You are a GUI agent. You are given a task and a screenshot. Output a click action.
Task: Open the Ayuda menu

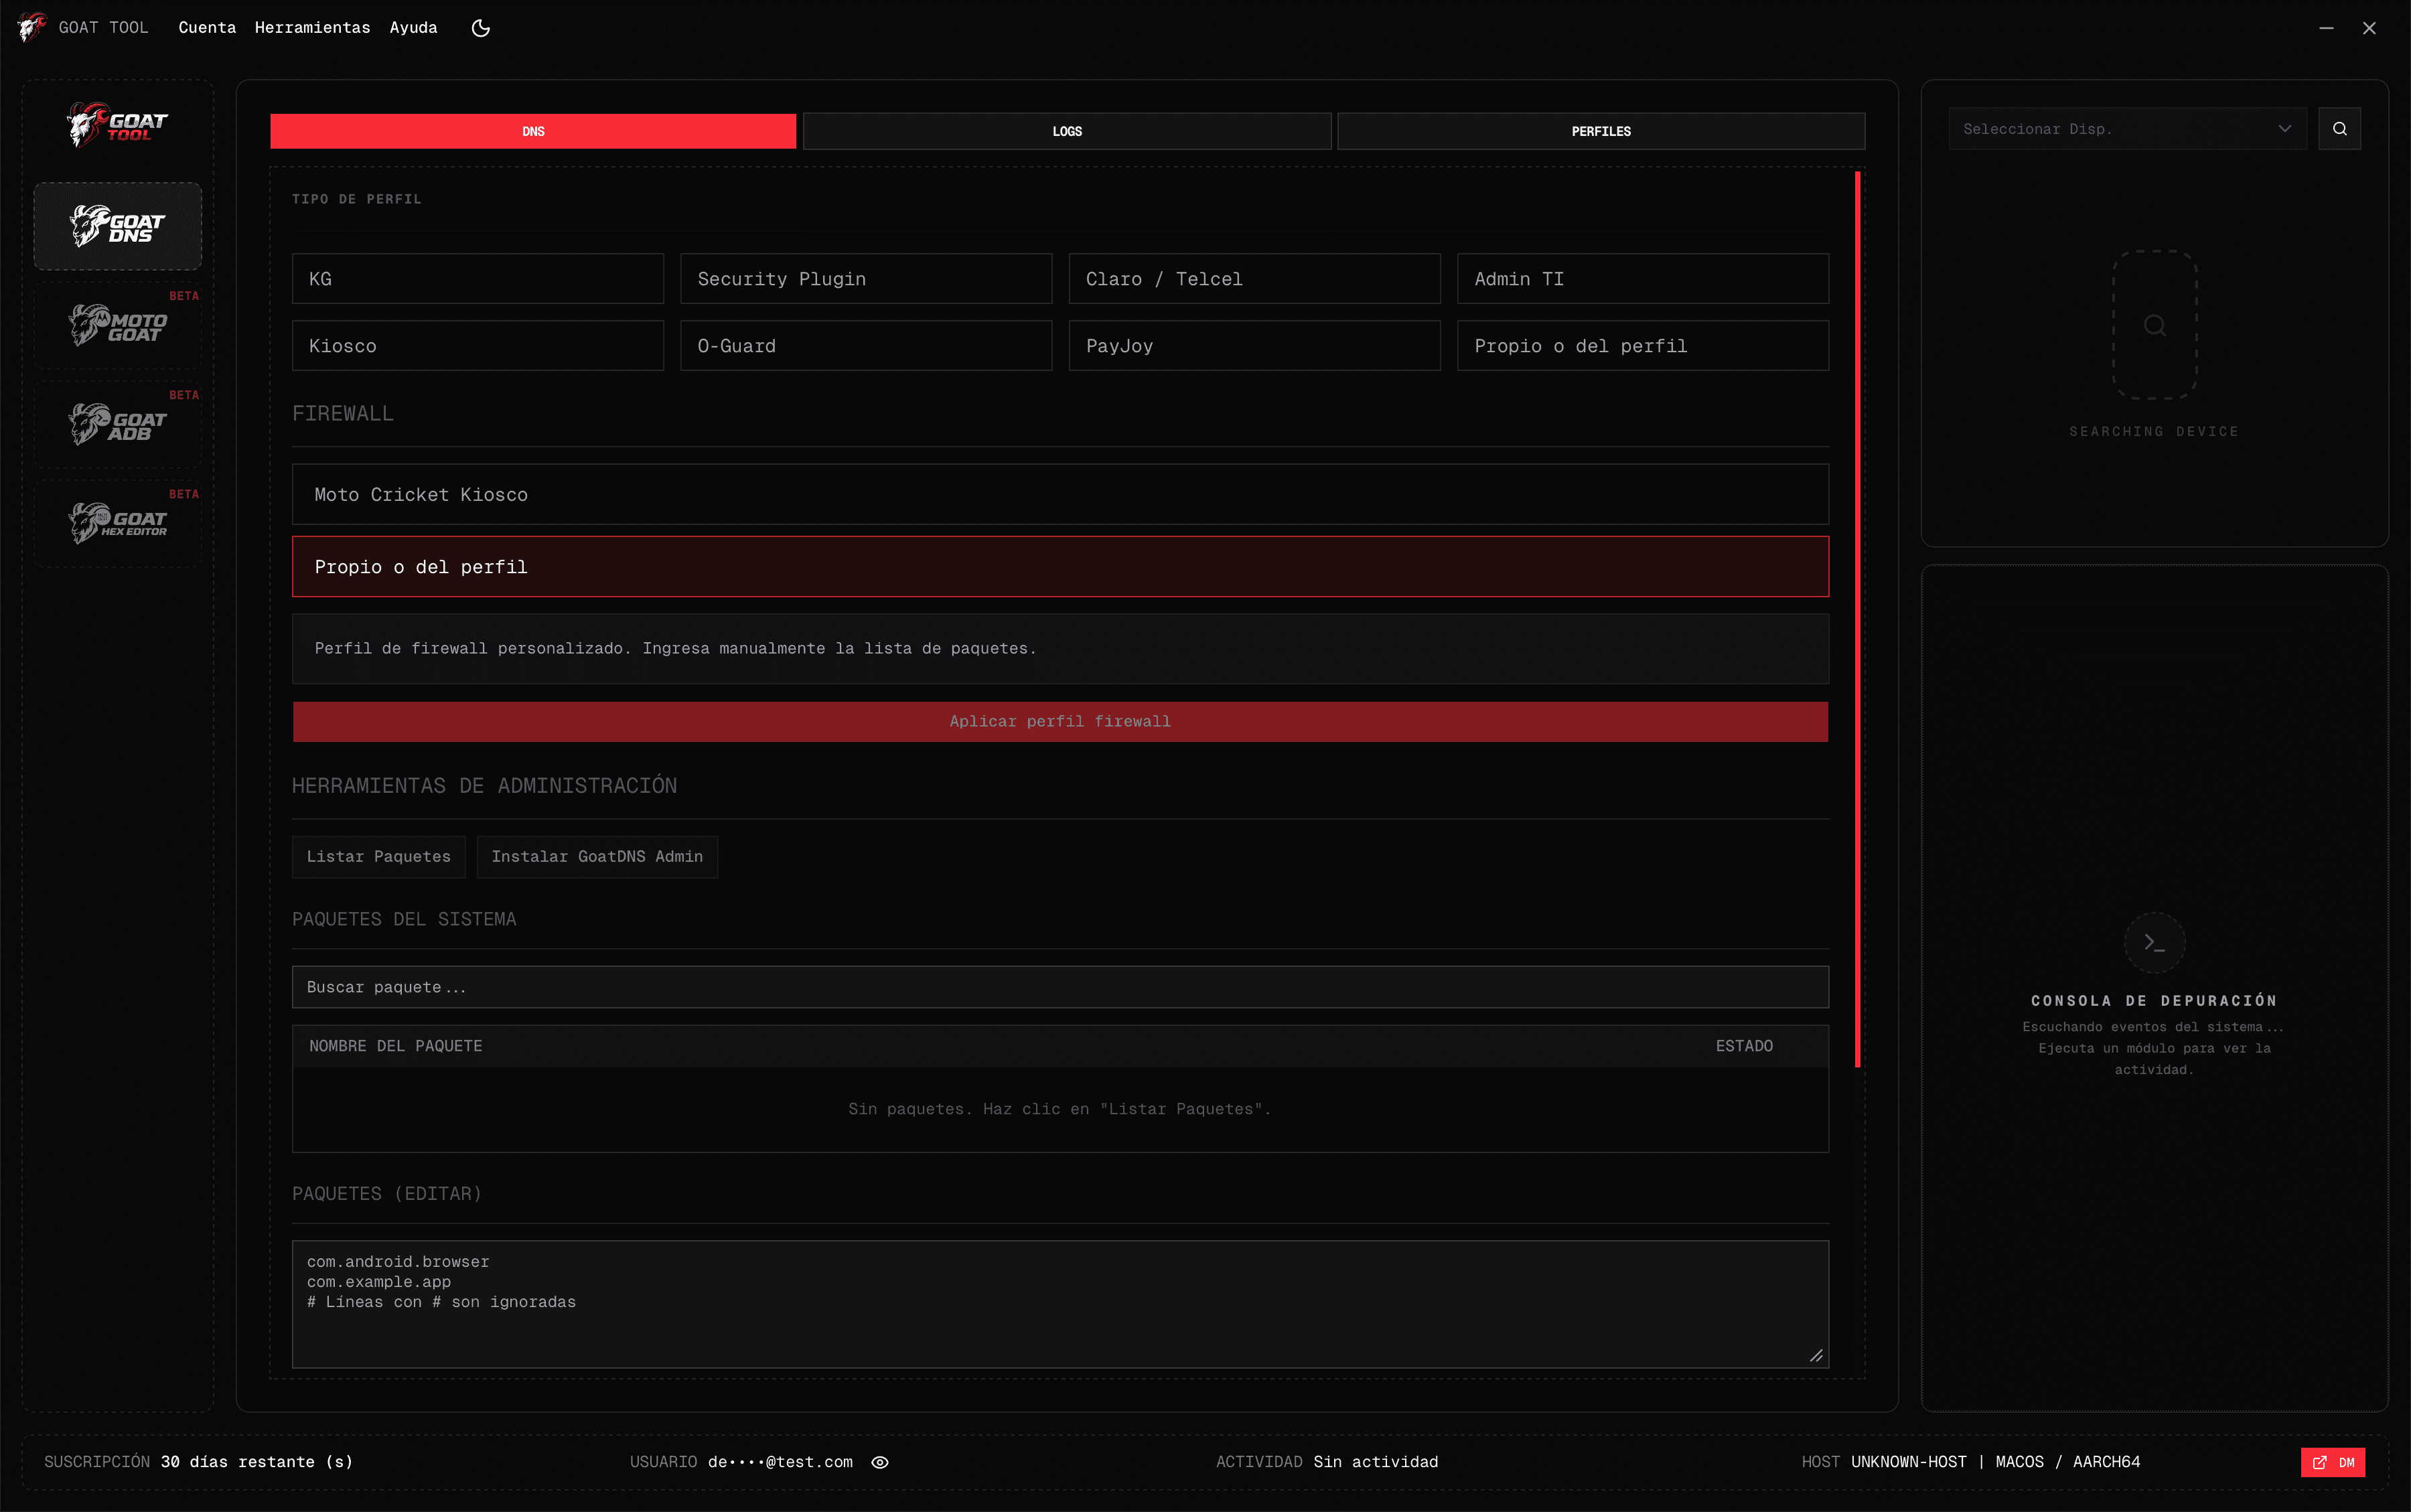(413, 28)
